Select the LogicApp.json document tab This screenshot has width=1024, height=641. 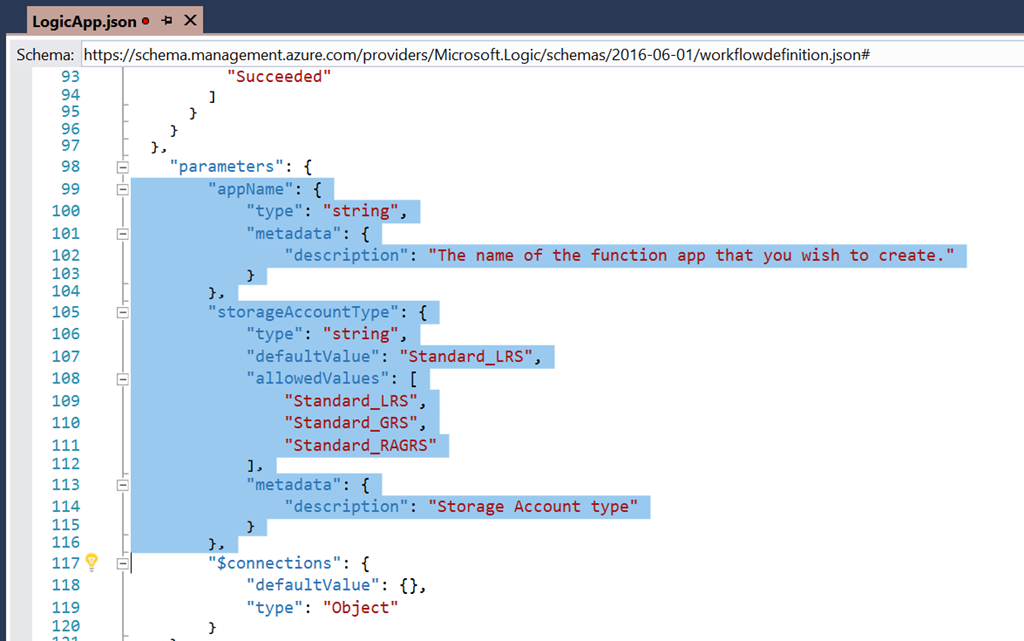click(x=83, y=20)
